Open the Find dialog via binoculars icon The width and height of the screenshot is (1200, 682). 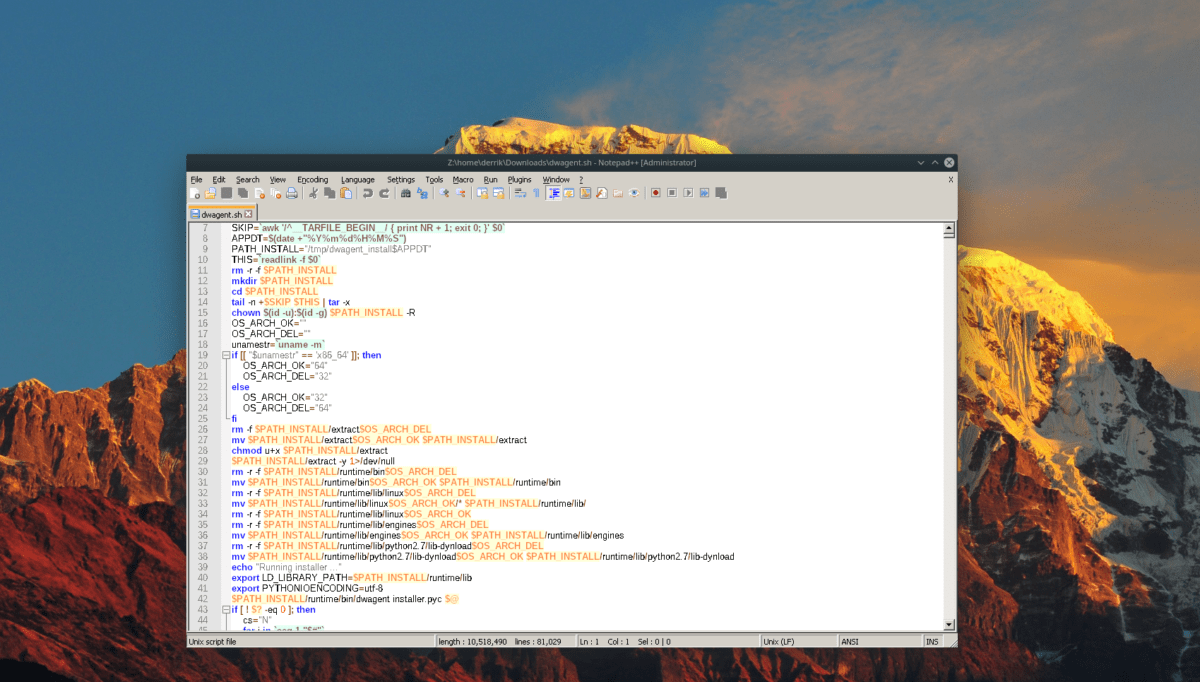coord(406,192)
